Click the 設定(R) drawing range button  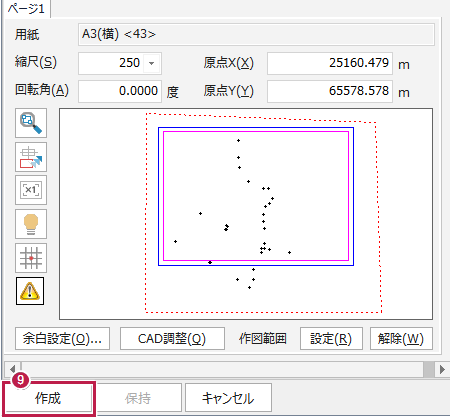[x=331, y=339]
